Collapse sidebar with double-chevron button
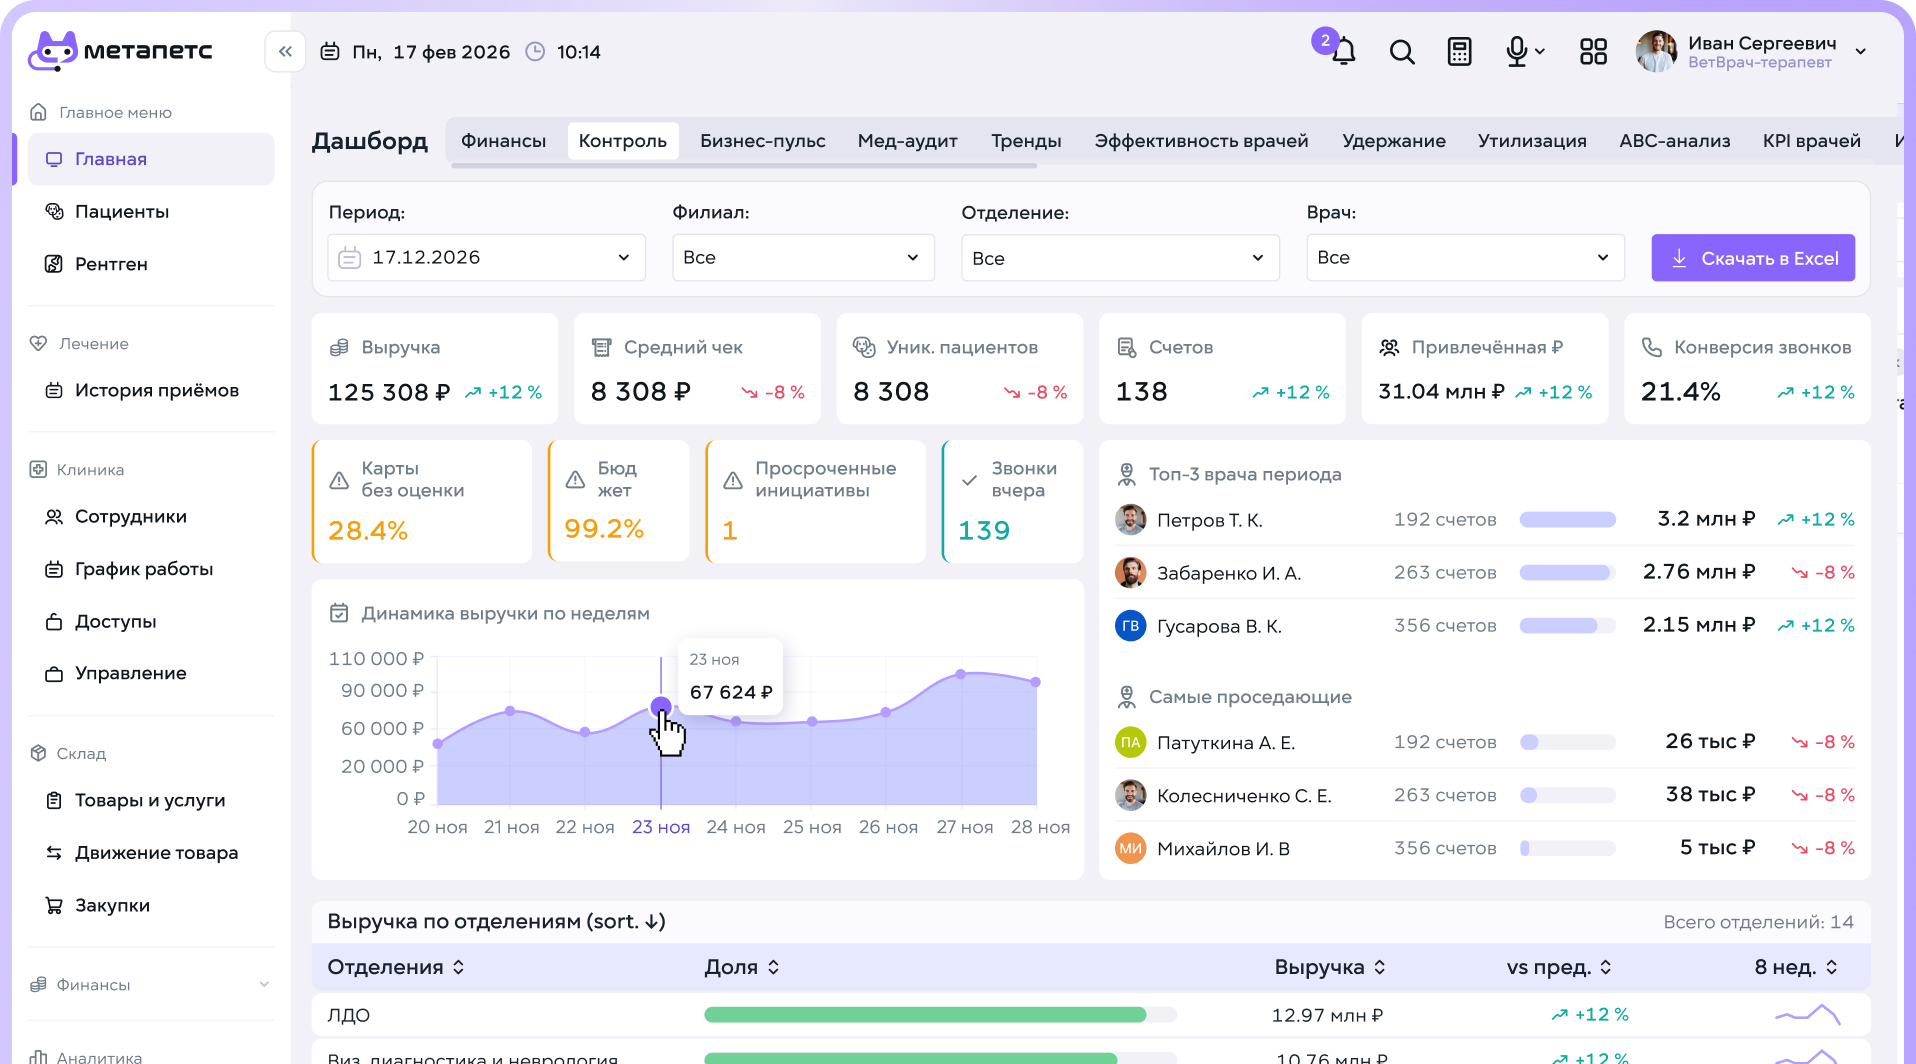 (285, 52)
